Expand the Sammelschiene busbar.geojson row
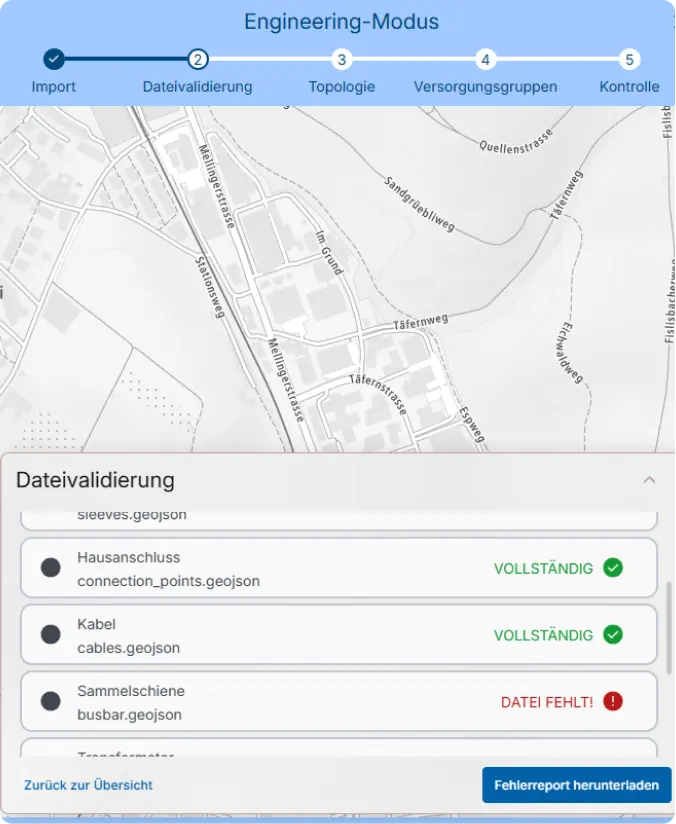676x824 pixels. 339,701
